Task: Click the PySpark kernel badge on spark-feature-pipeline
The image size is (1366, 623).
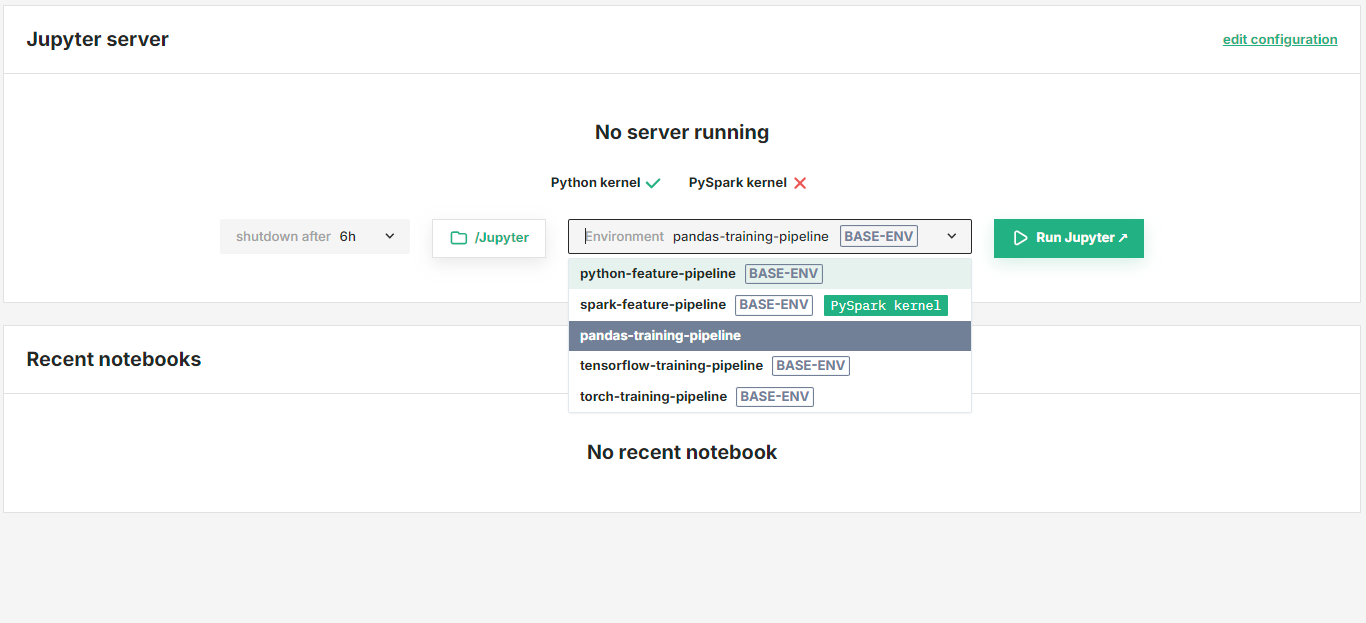Action: click(885, 305)
